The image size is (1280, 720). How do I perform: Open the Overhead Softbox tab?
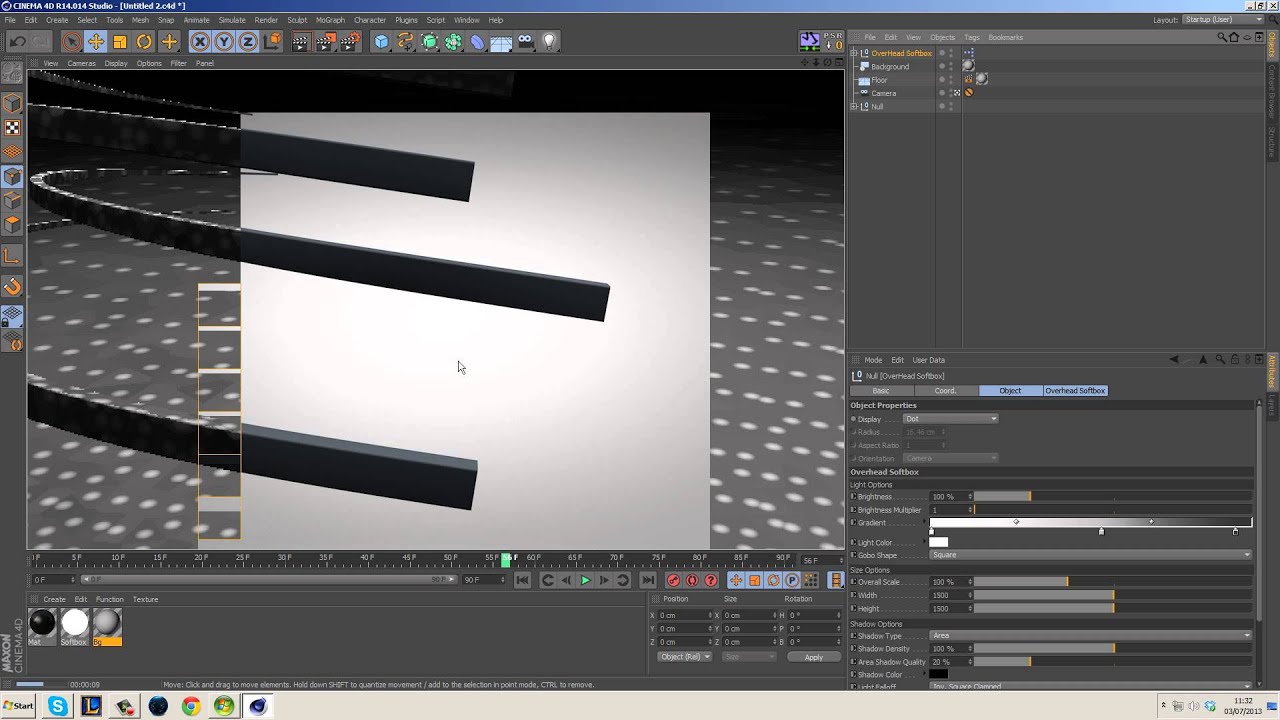pos(1075,391)
